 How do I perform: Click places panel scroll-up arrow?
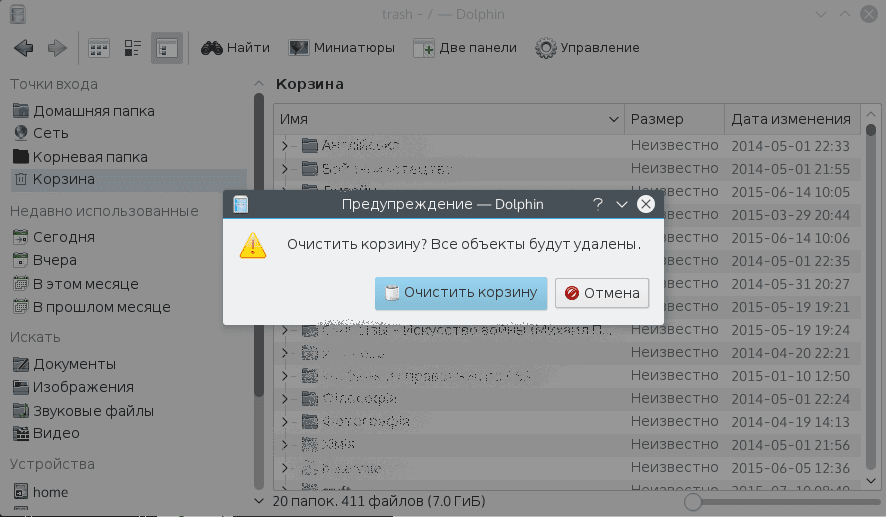[x=259, y=84]
